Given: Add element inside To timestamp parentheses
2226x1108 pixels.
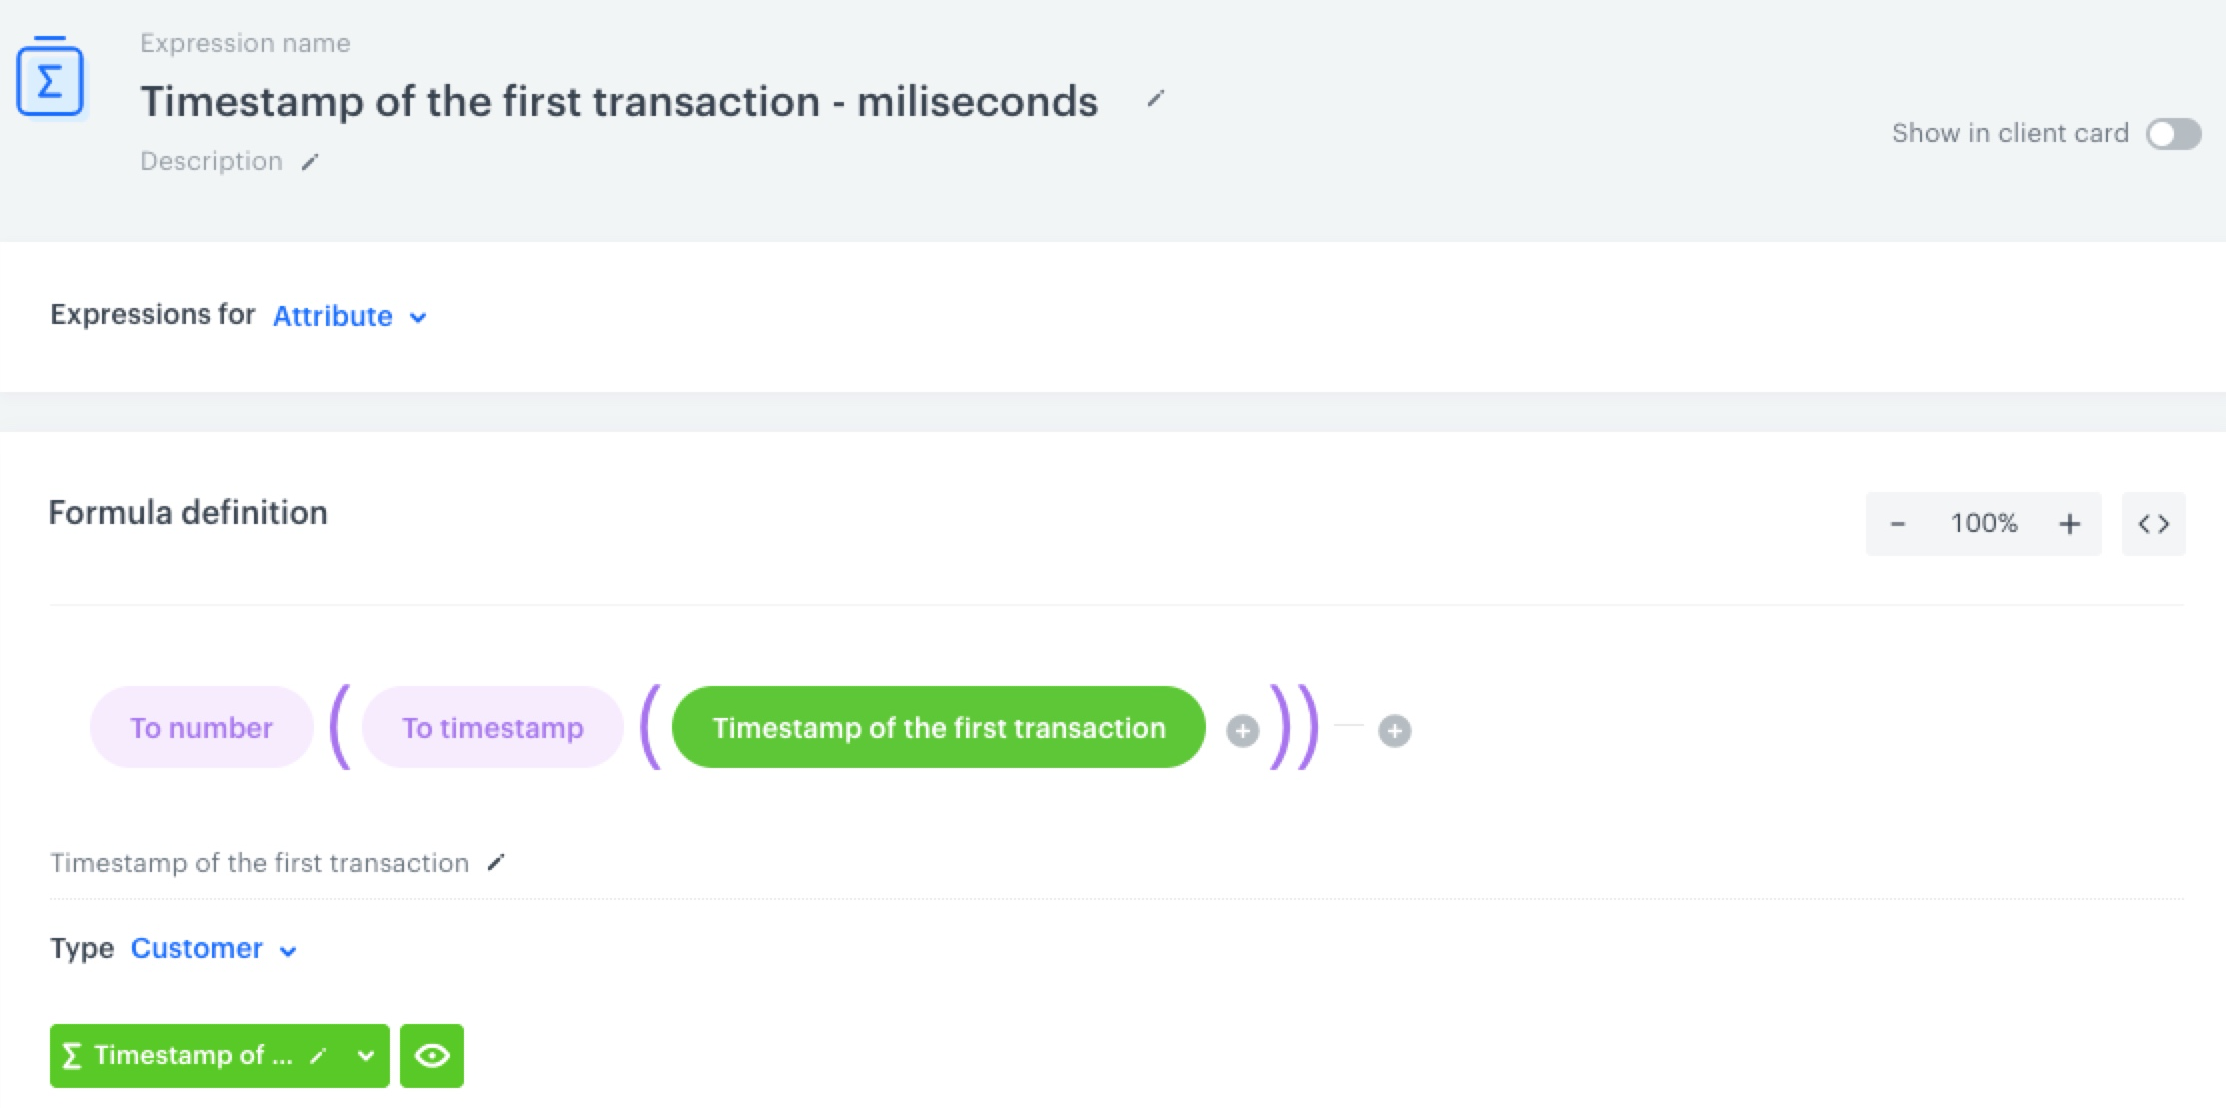Looking at the screenshot, I should click(x=1242, y=731).
